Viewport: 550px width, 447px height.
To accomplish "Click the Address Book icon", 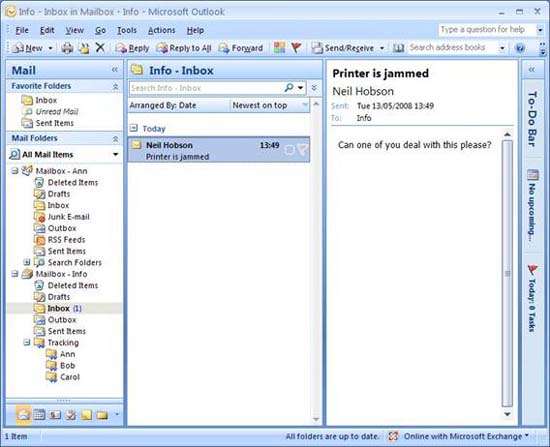I will [x=398, y=48].
